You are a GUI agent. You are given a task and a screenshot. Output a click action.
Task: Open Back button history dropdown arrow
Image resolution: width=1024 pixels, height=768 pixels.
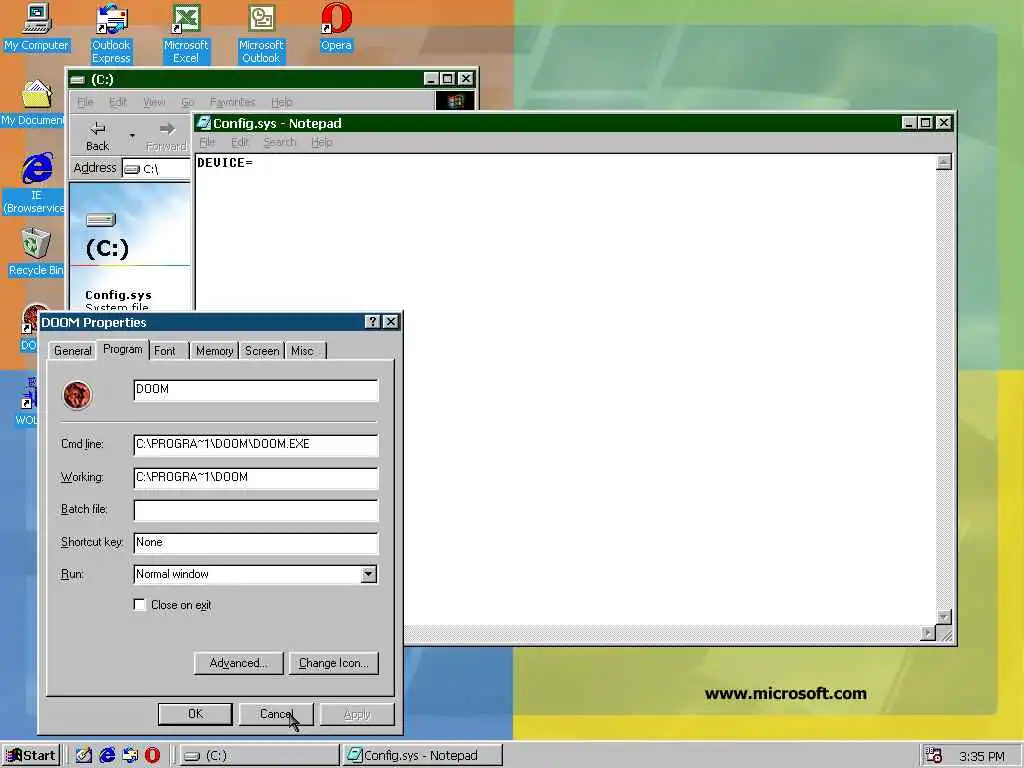coord(132,136)
